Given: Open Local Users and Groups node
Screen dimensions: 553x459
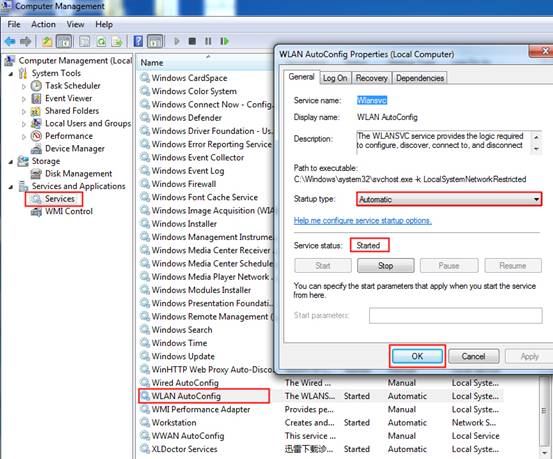Looking at the screenshot, I should (x=88, y=123).
